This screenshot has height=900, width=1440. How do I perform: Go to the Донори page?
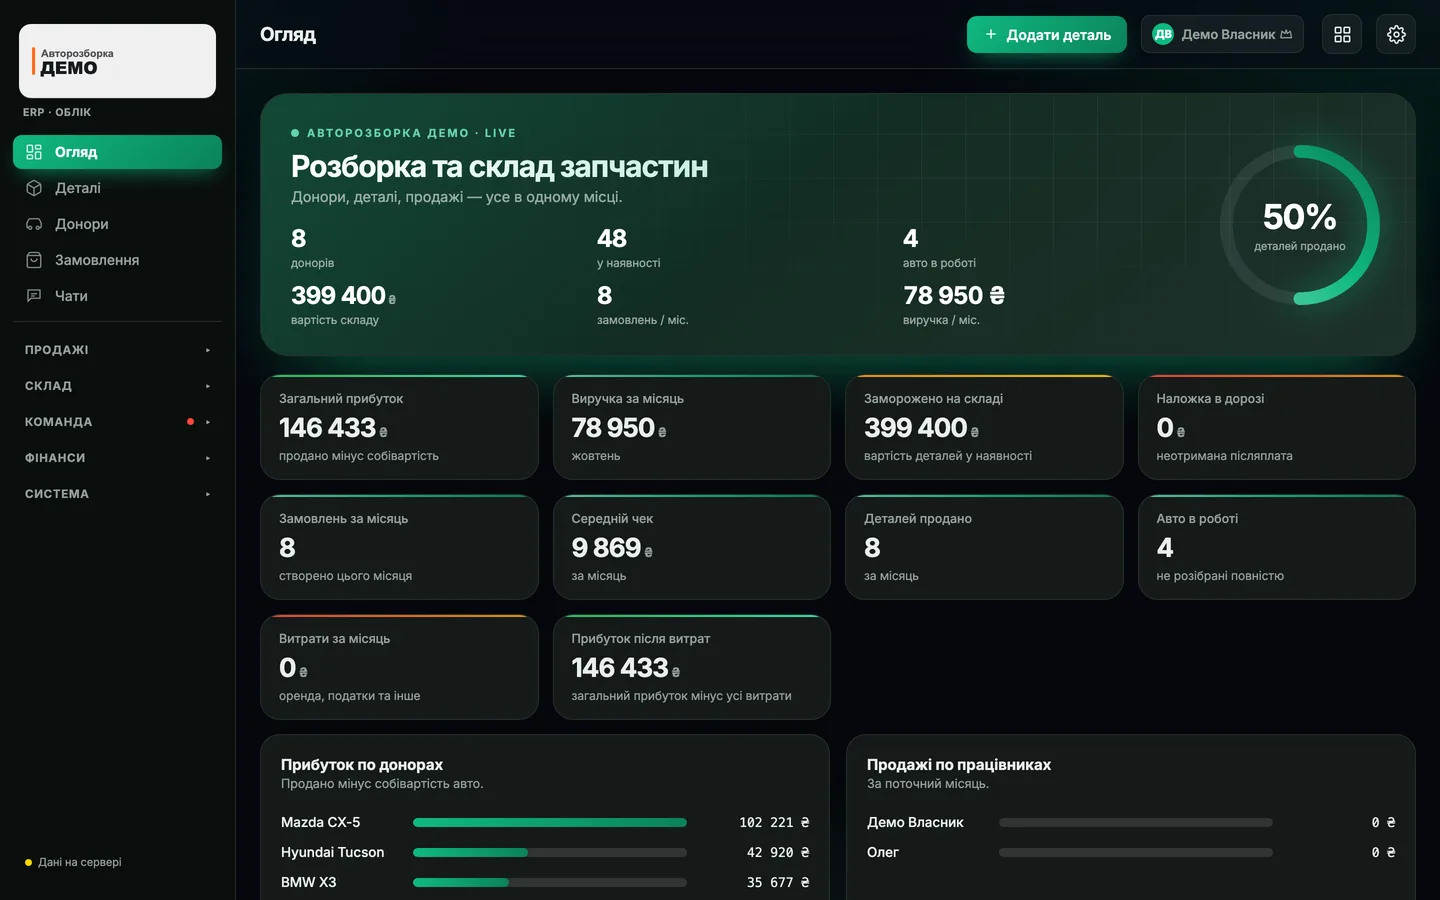(117, 224)
